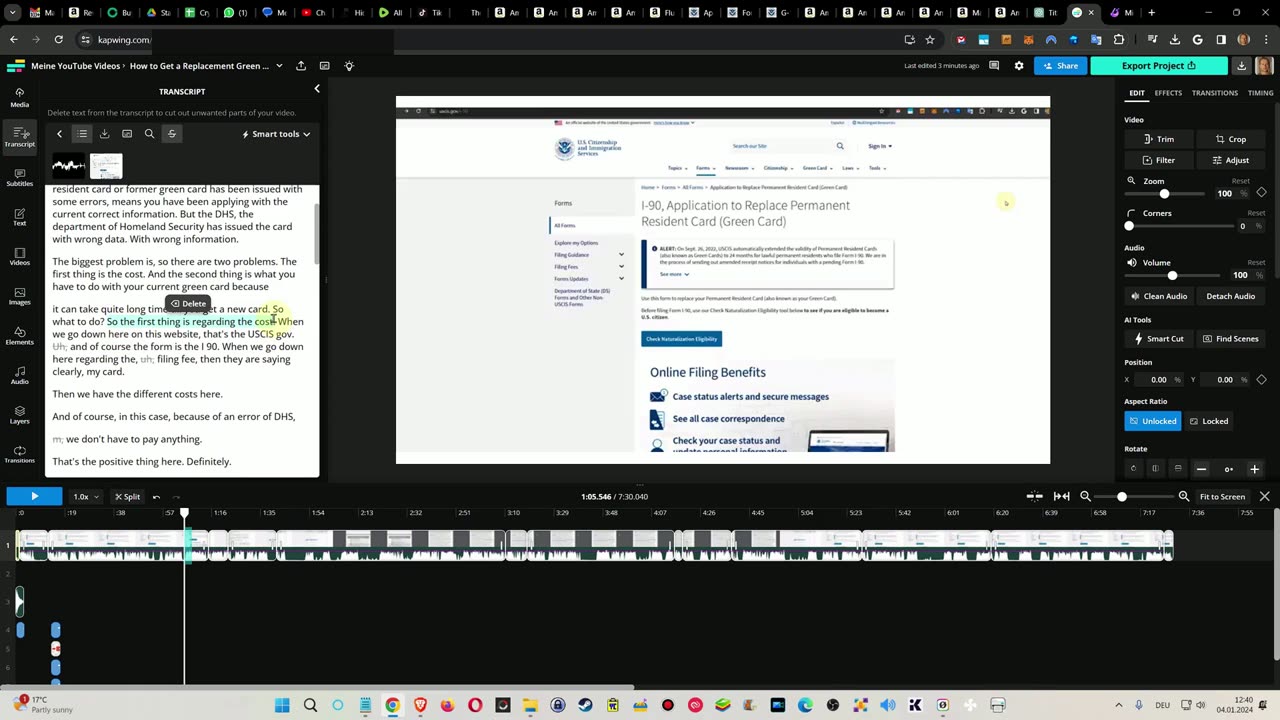Image resolution: width=1280 pixels, height=720 pixels.
Task: Open the Transitions panel in the sidebar
Action: click(19, 454)
